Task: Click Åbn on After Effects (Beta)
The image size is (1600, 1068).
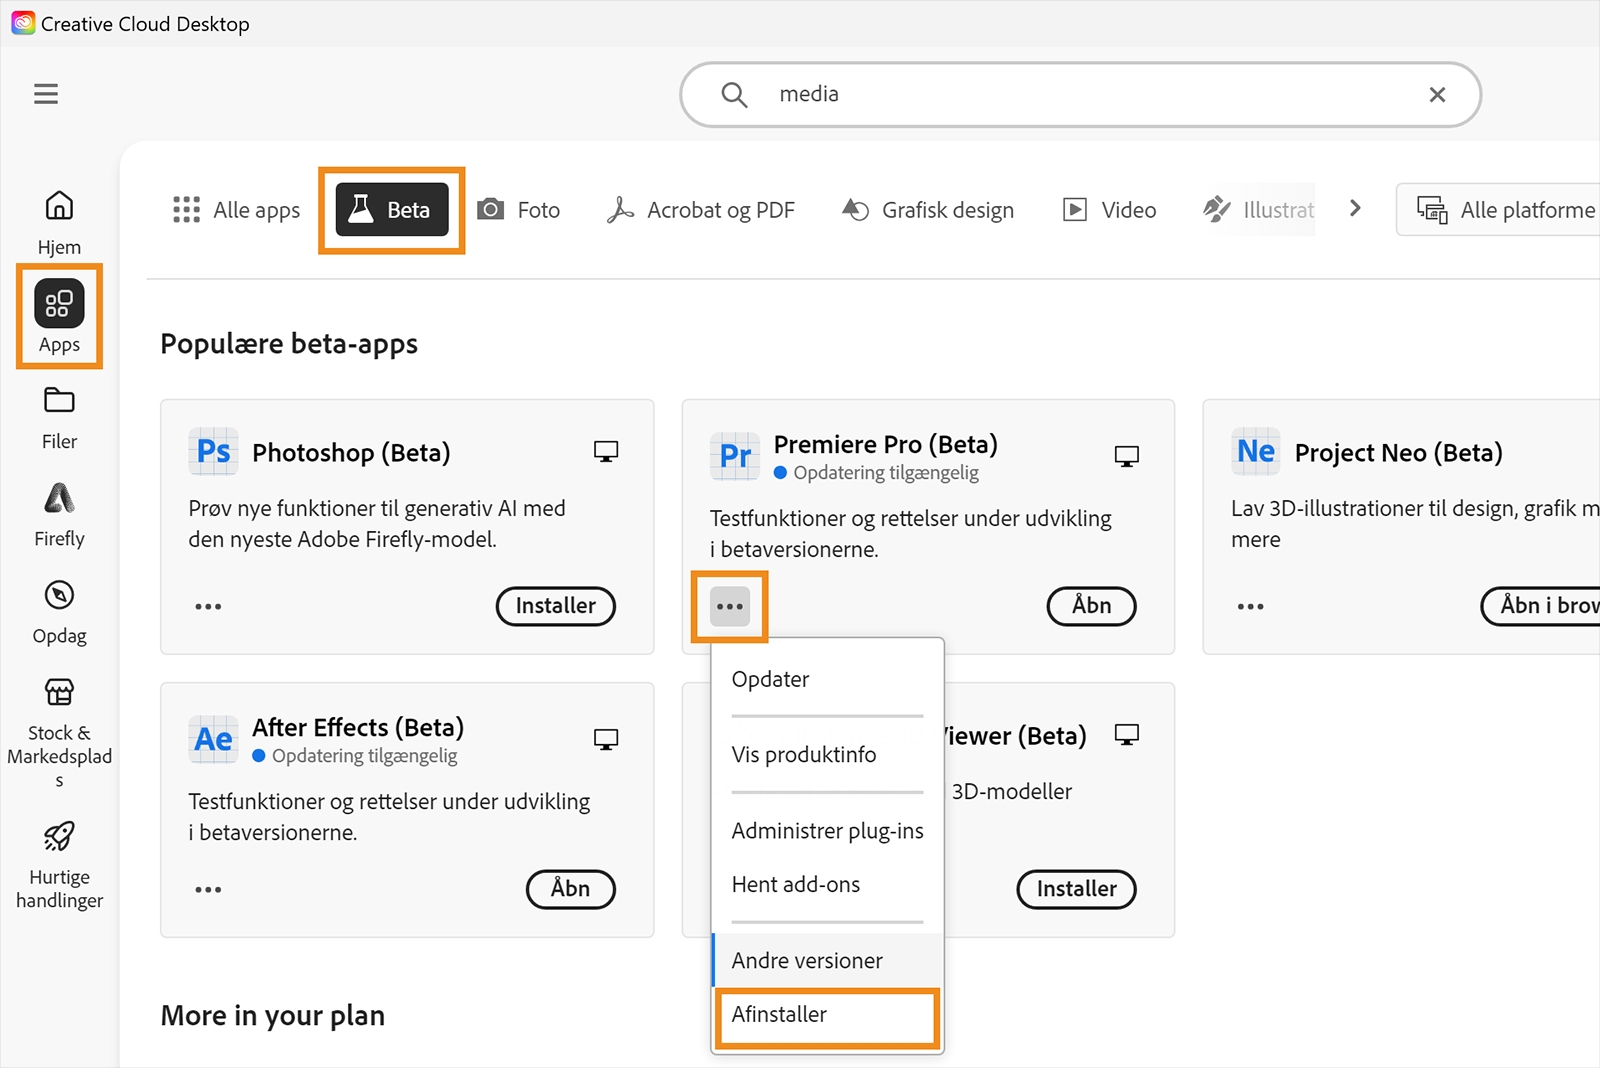Action: tap(570, 889)
